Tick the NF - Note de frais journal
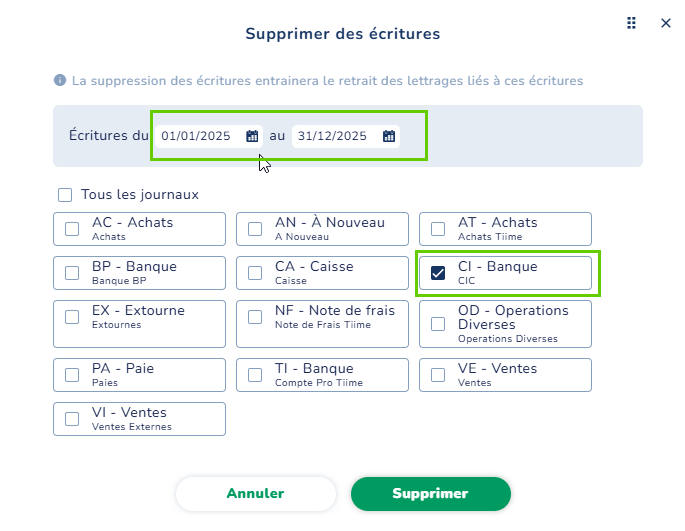This screenshot has width=685, height=531. point(255,317)
